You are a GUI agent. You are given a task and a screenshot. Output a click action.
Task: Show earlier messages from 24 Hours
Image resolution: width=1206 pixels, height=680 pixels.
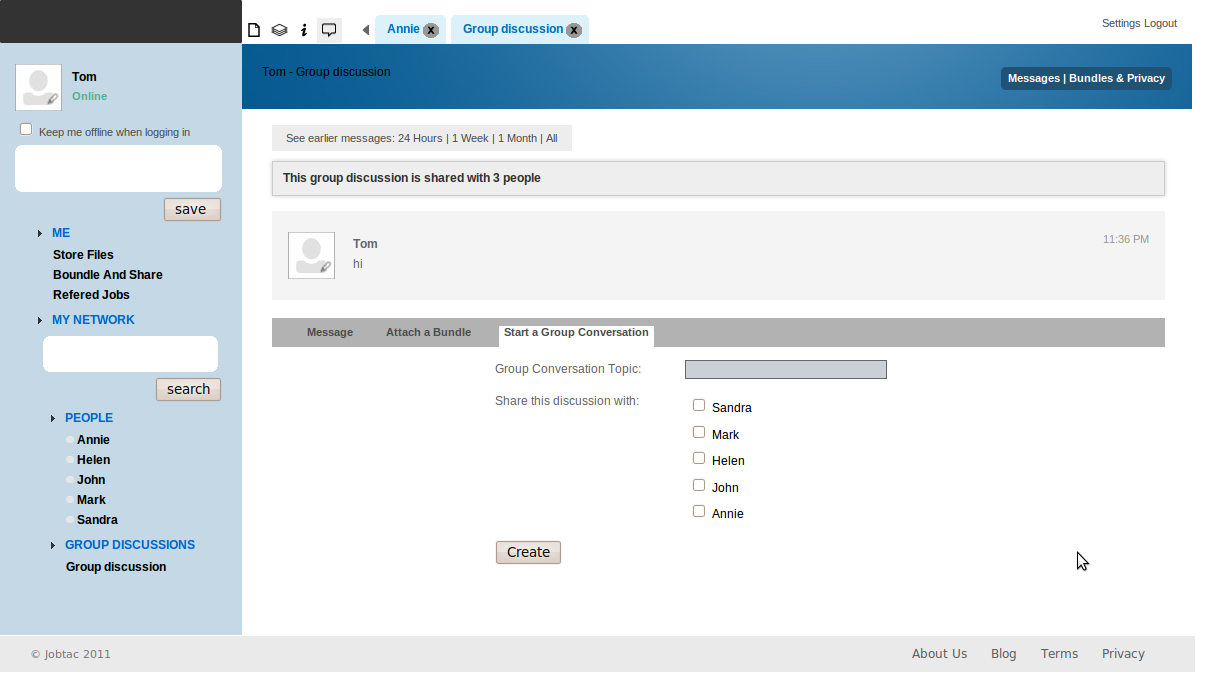pyautogui.click(x=420, y=138)
